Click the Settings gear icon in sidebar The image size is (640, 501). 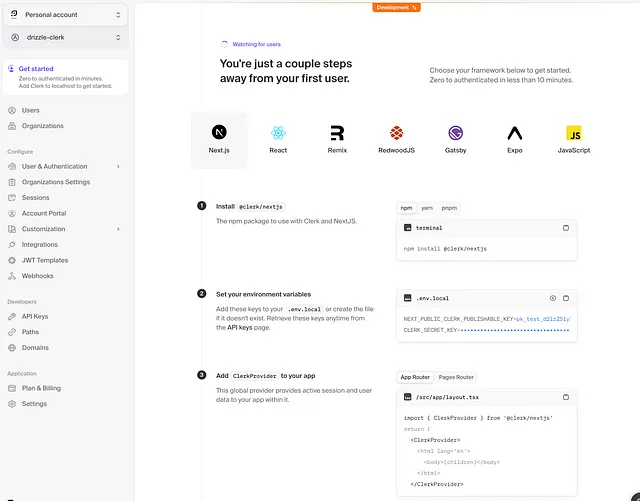point(12,404)
